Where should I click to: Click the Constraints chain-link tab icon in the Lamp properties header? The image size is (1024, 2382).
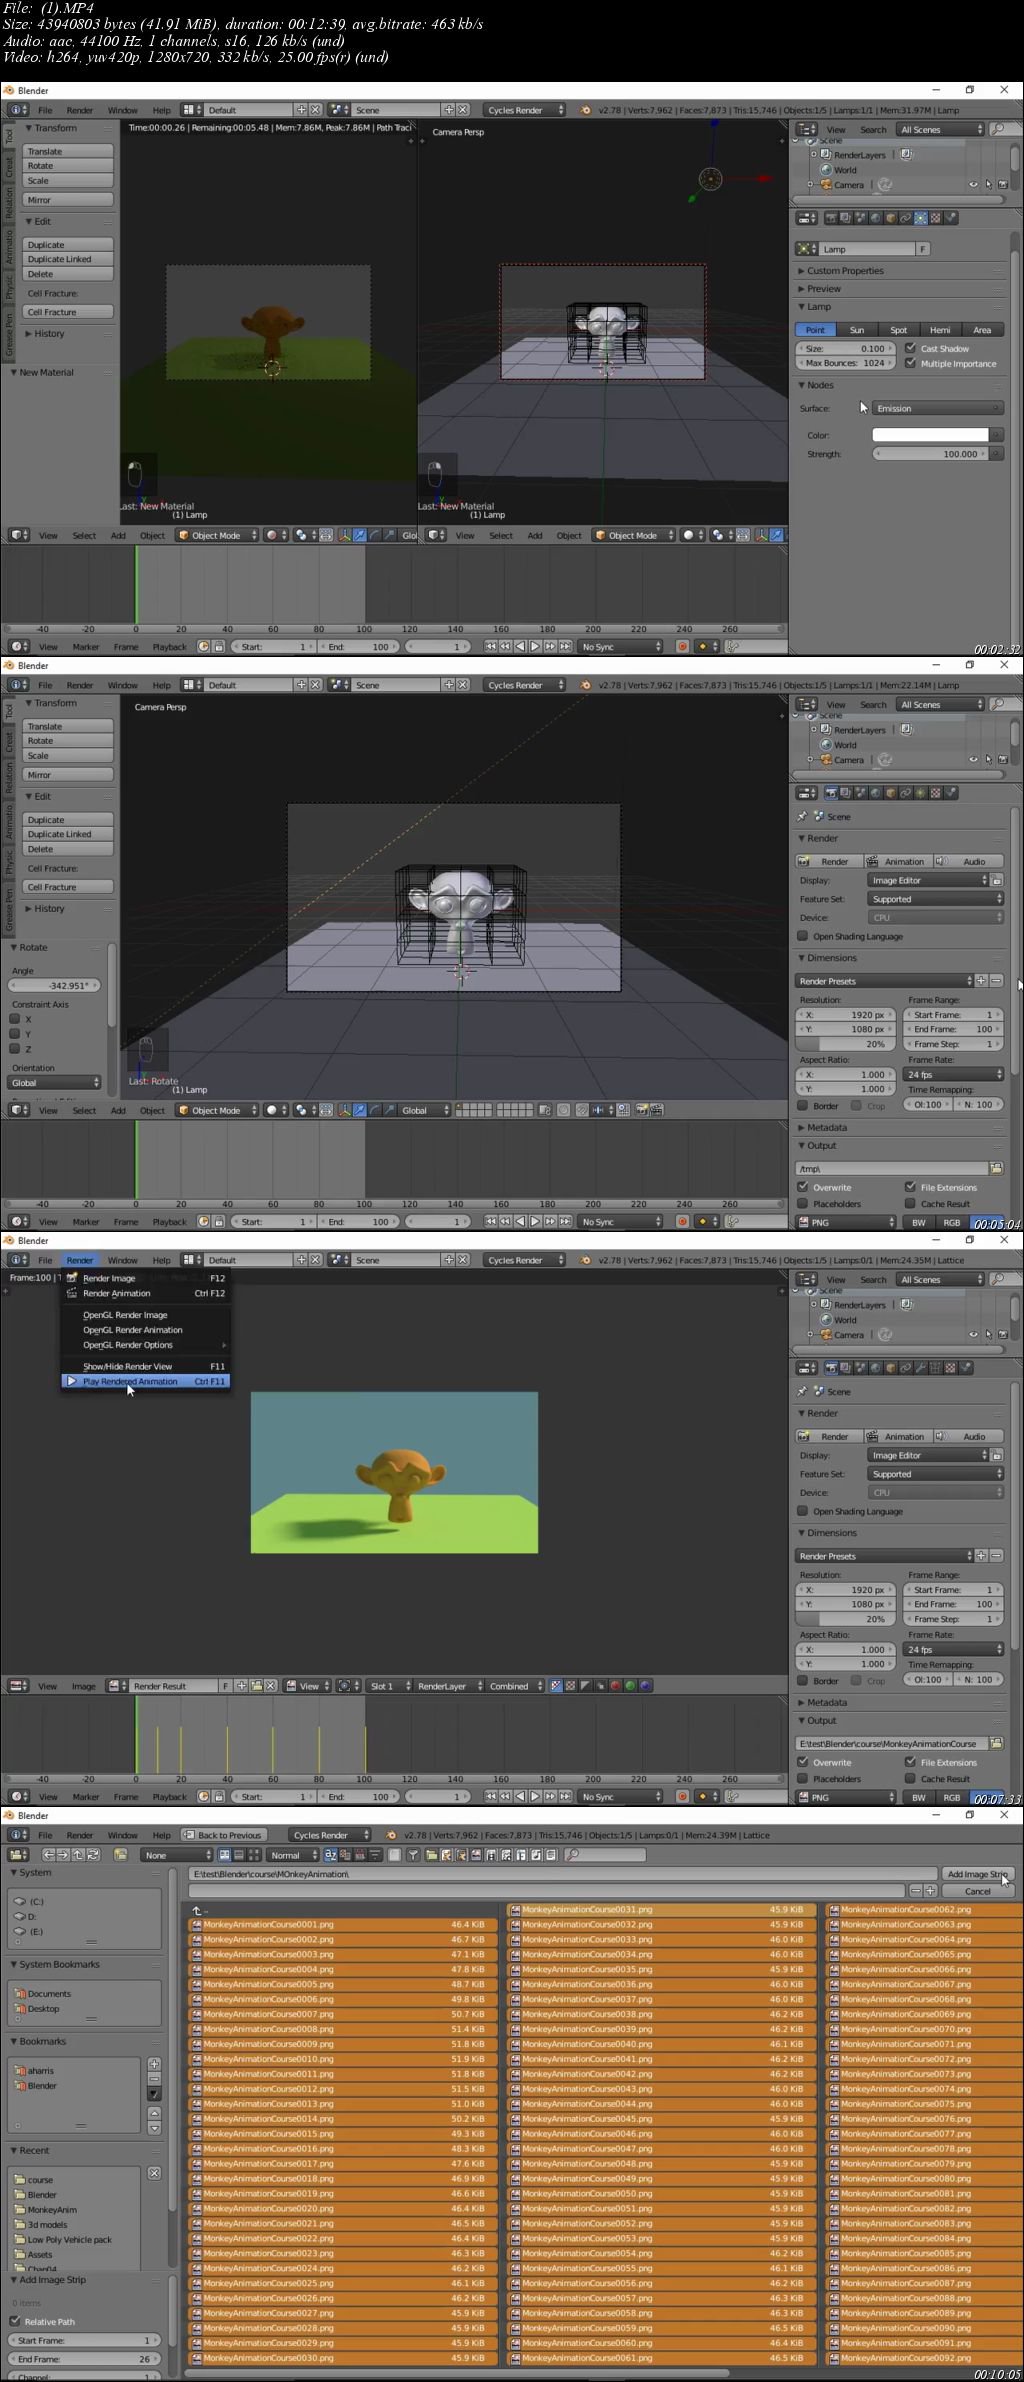(905, 217)
